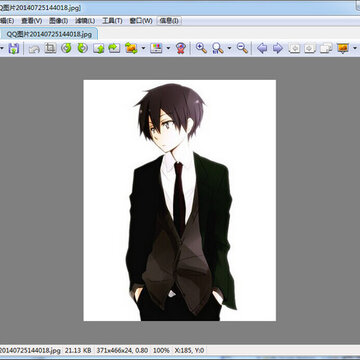The width and height of the screenshot is (360, 360).
Task: Click the Zoom Out magnifier with minus
Action: (242, 48)
